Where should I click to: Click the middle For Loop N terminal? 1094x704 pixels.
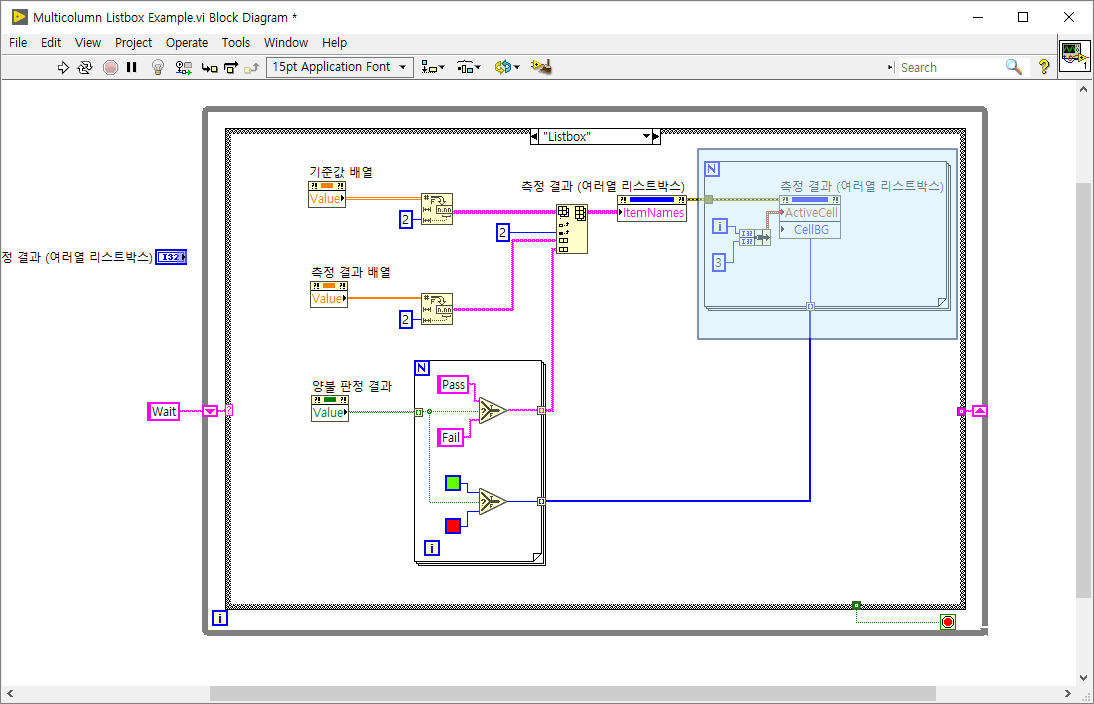[x=422, y=368]
